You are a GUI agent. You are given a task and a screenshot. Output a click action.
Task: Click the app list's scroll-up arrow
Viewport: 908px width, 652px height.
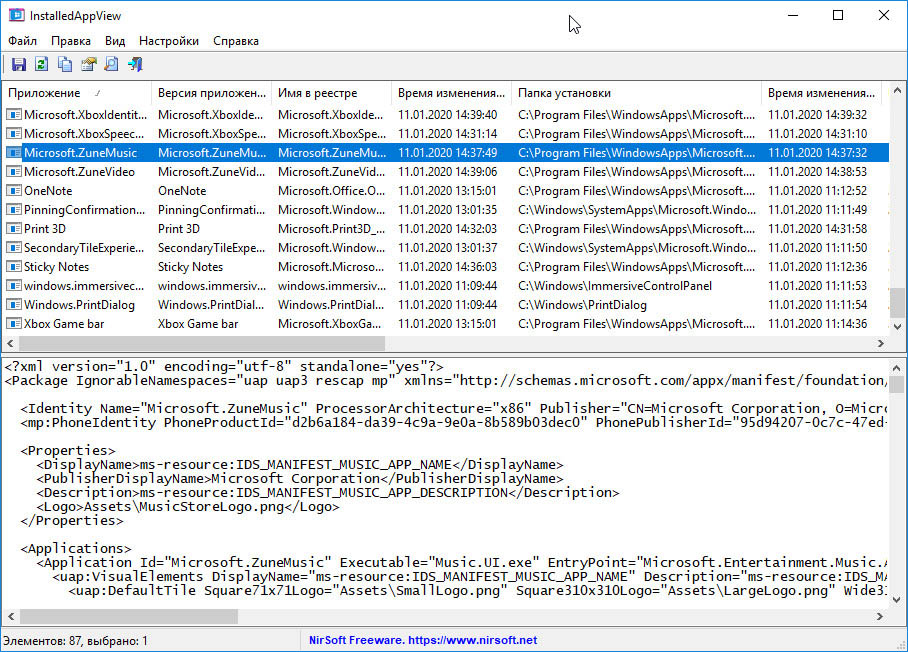click(x=897, y=90)
